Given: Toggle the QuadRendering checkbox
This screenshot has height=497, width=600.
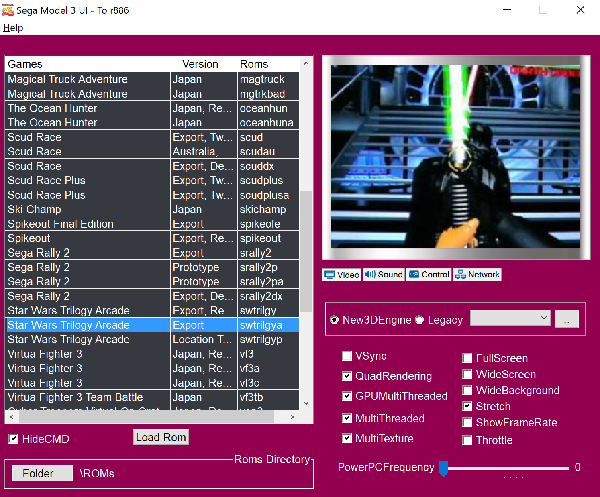Looking at the screenshot, I should 347,376.
